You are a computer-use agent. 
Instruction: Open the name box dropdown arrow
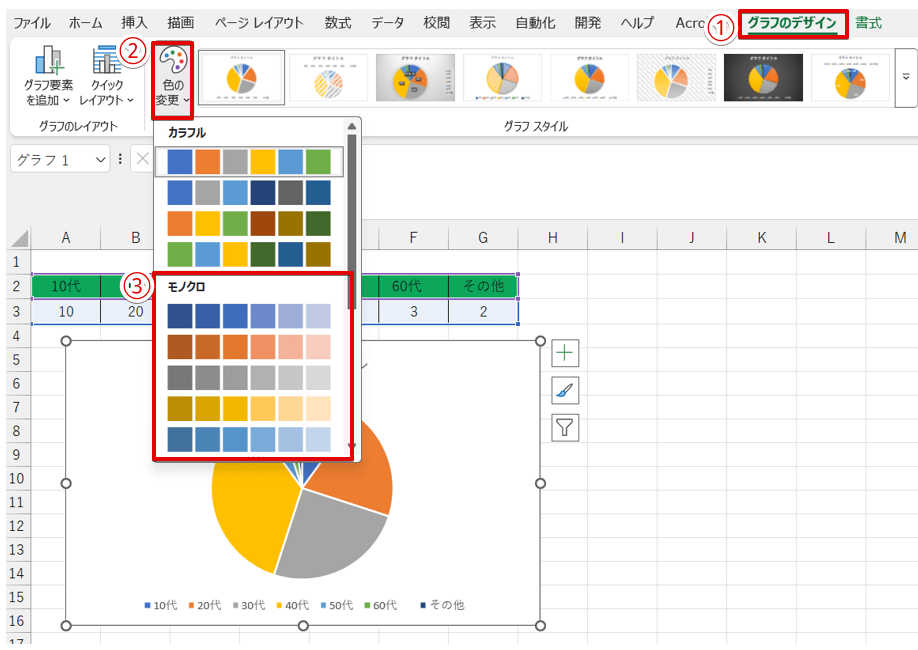pyautogui.click(x=99, y=160)
